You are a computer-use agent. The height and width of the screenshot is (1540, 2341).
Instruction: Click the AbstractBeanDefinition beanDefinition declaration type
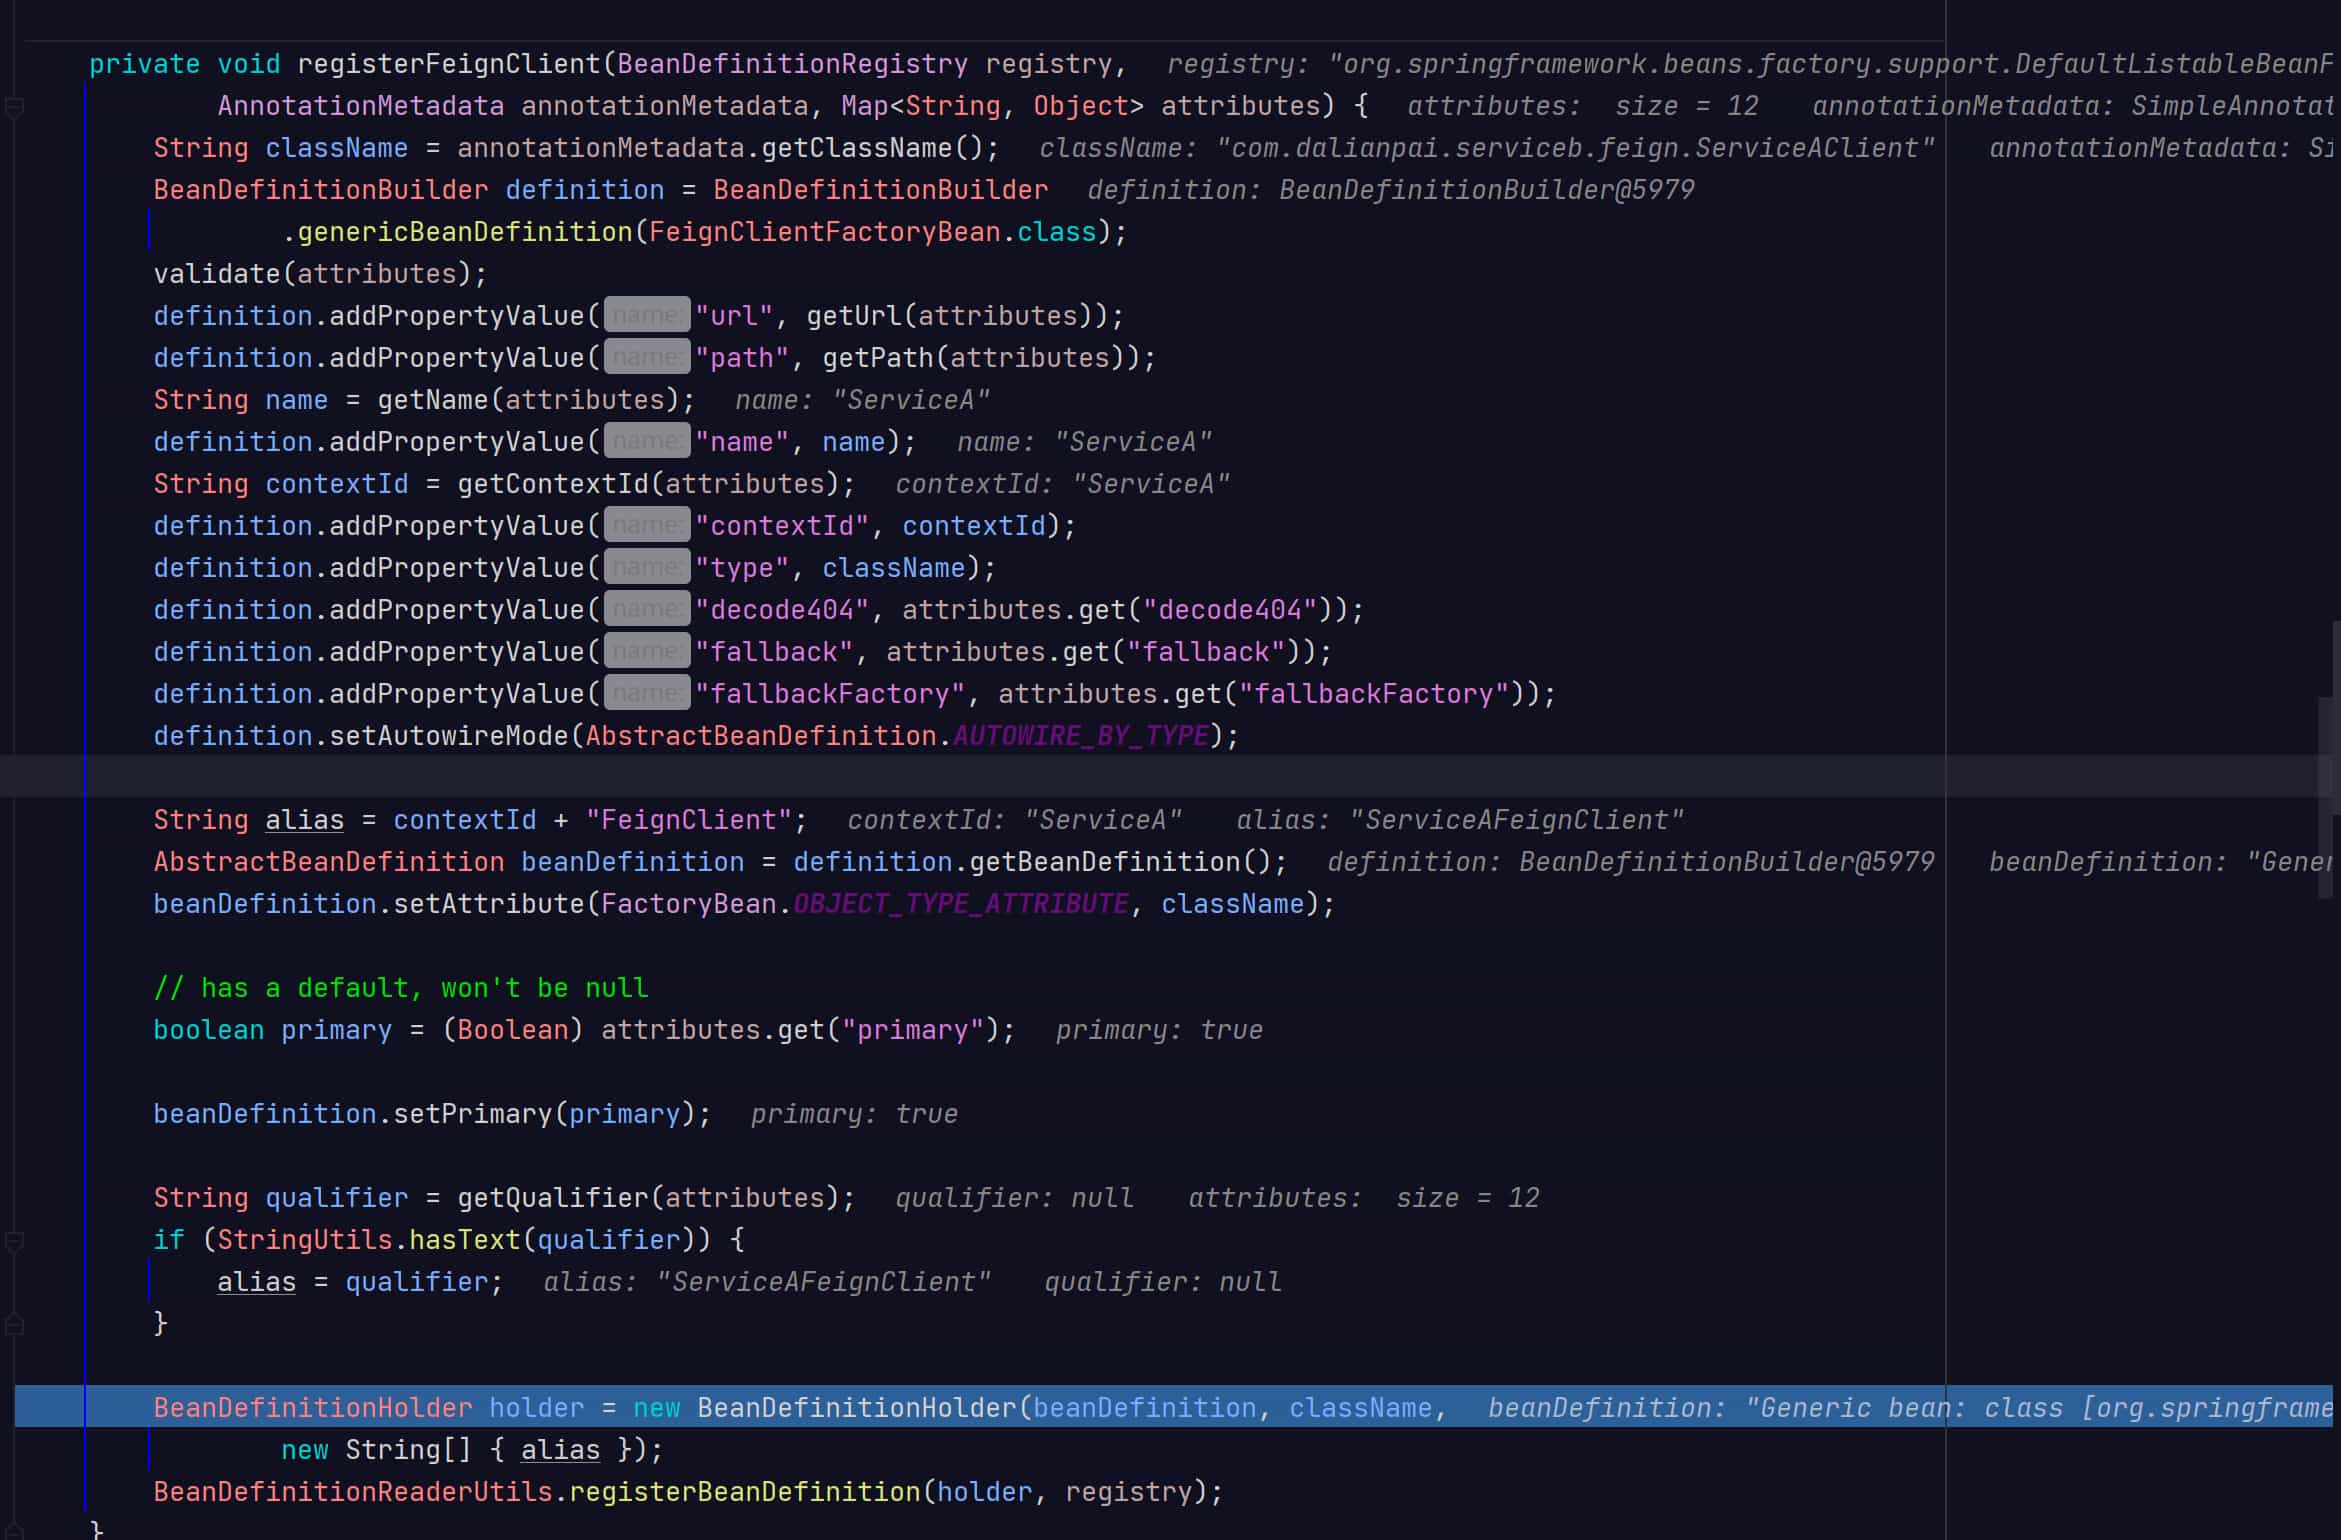[x=329, y=862]
